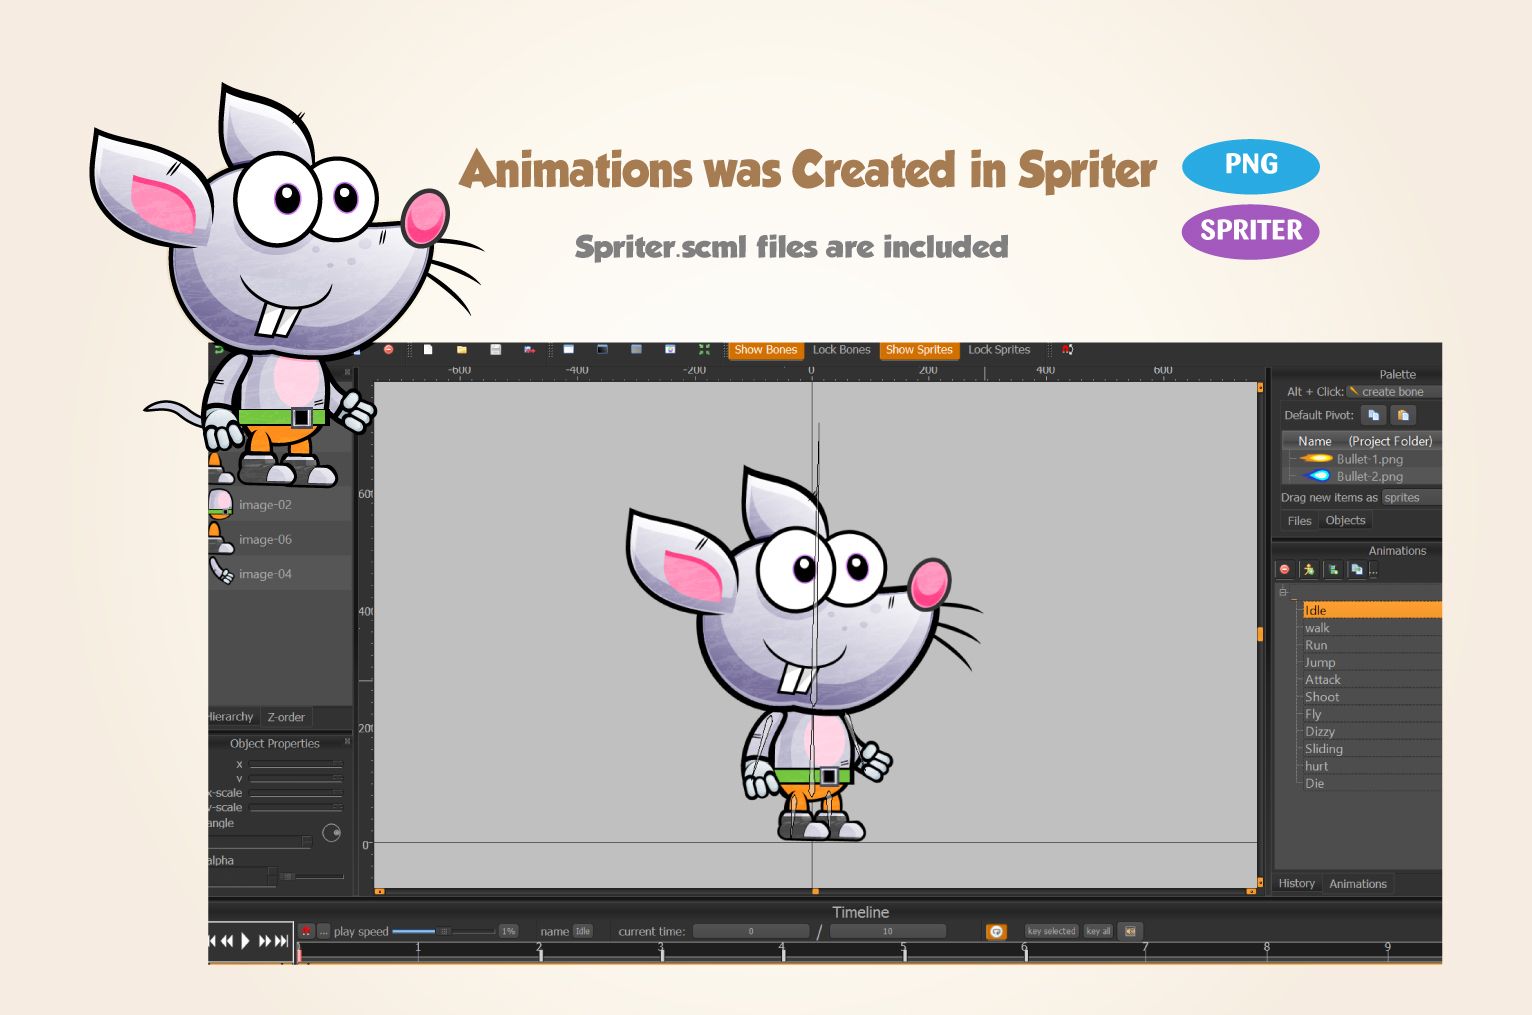Click the copy default pivot icon
This screenshot has height=1015, width=1532.
(1373, 415)
